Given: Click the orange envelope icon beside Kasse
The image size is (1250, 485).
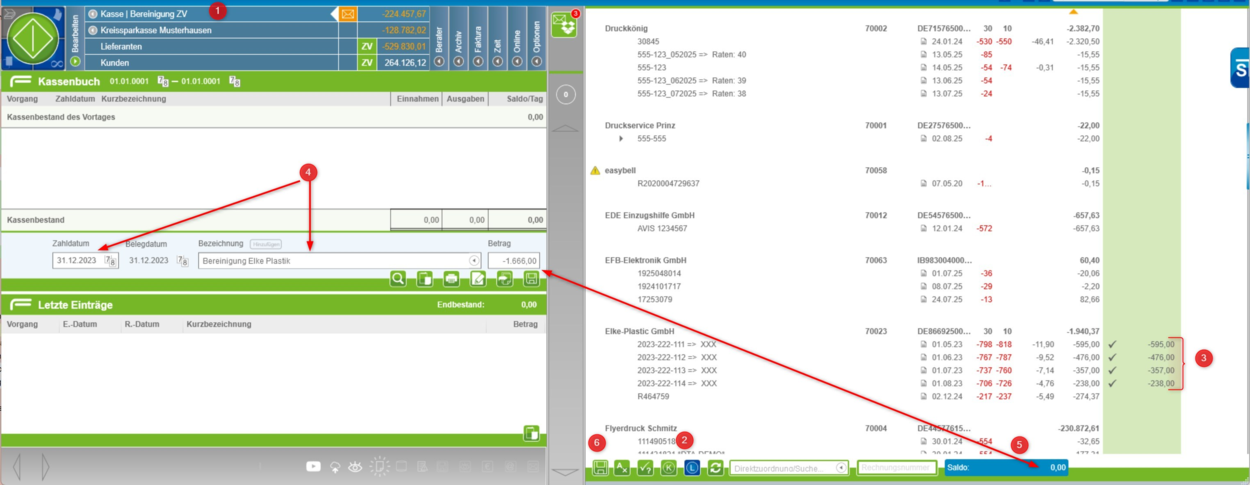Looking at the screenshot, I should pos(348,14).
